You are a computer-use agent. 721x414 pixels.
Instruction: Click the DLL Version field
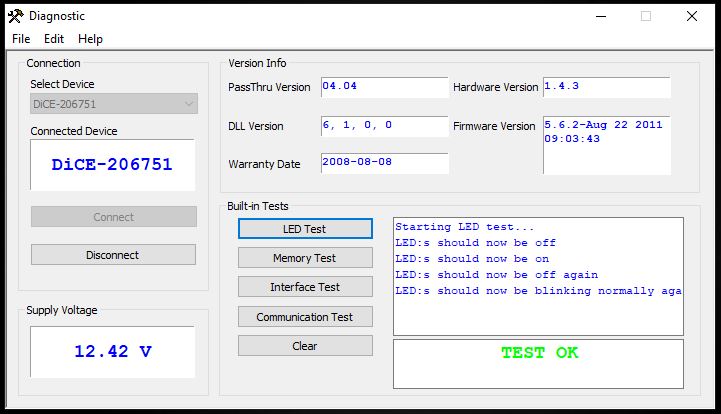point(384,126)
